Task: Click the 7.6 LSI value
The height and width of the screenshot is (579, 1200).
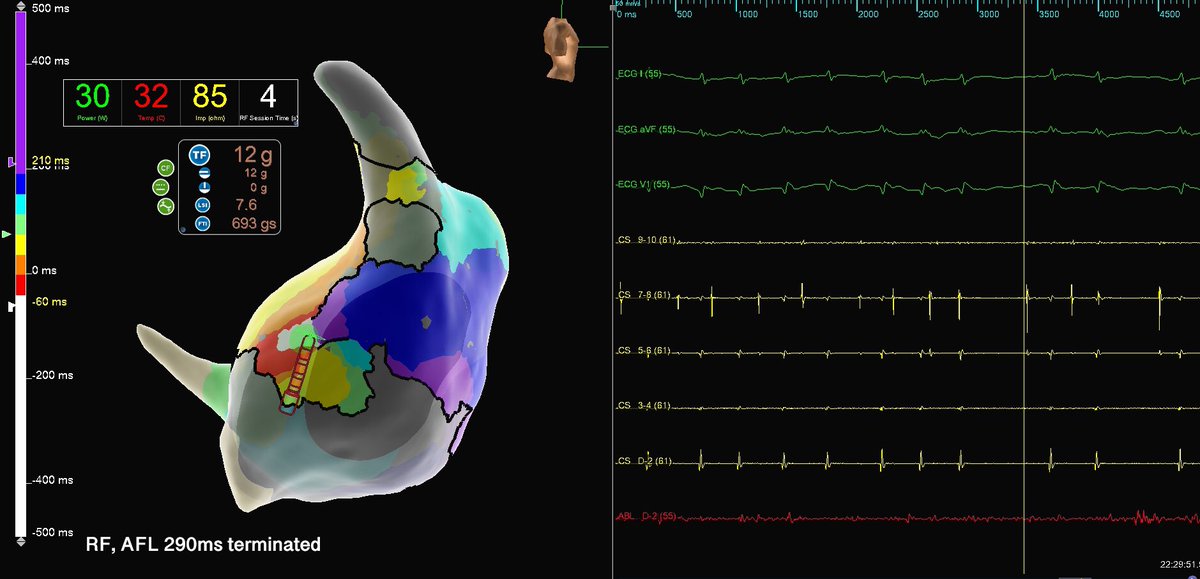Action: (x=247, y=205)
